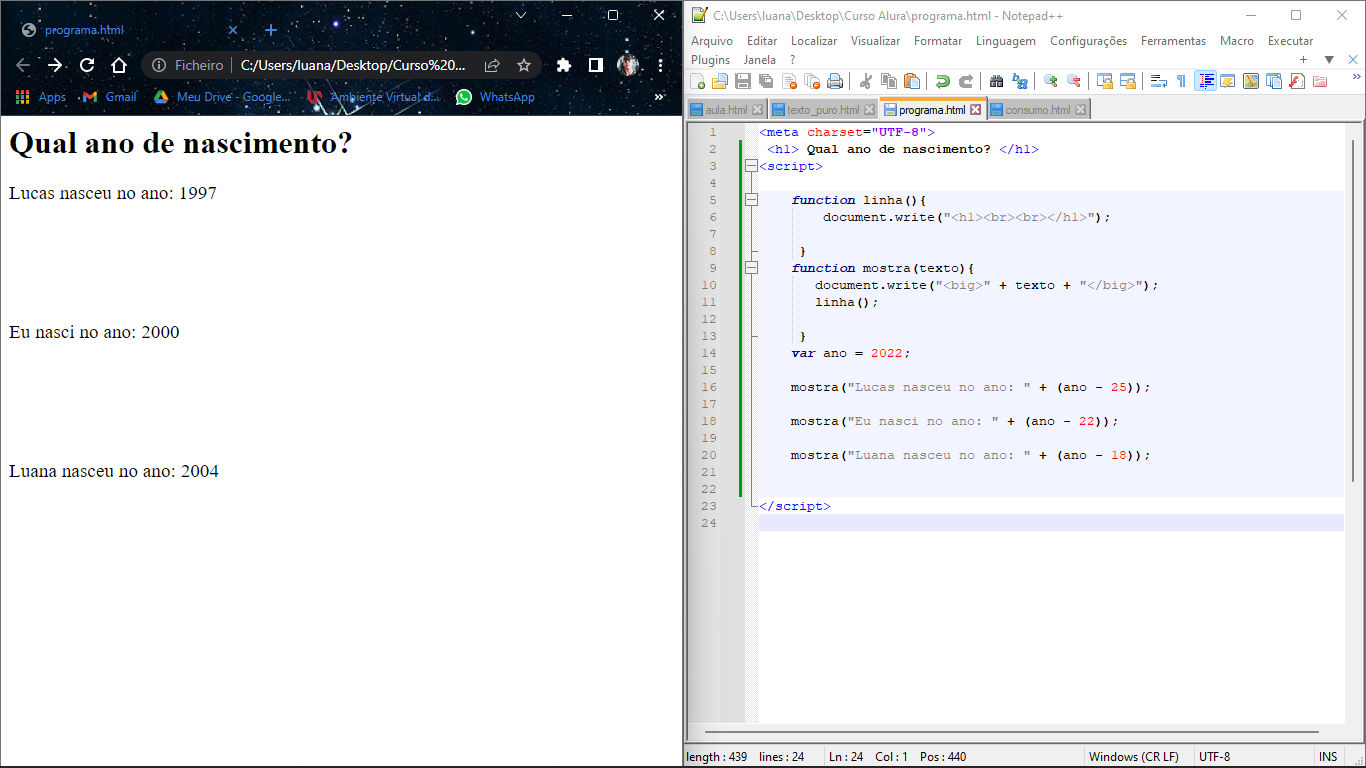Open the Localizar menu
The image size is (1366, 768).
coord(814,41)
